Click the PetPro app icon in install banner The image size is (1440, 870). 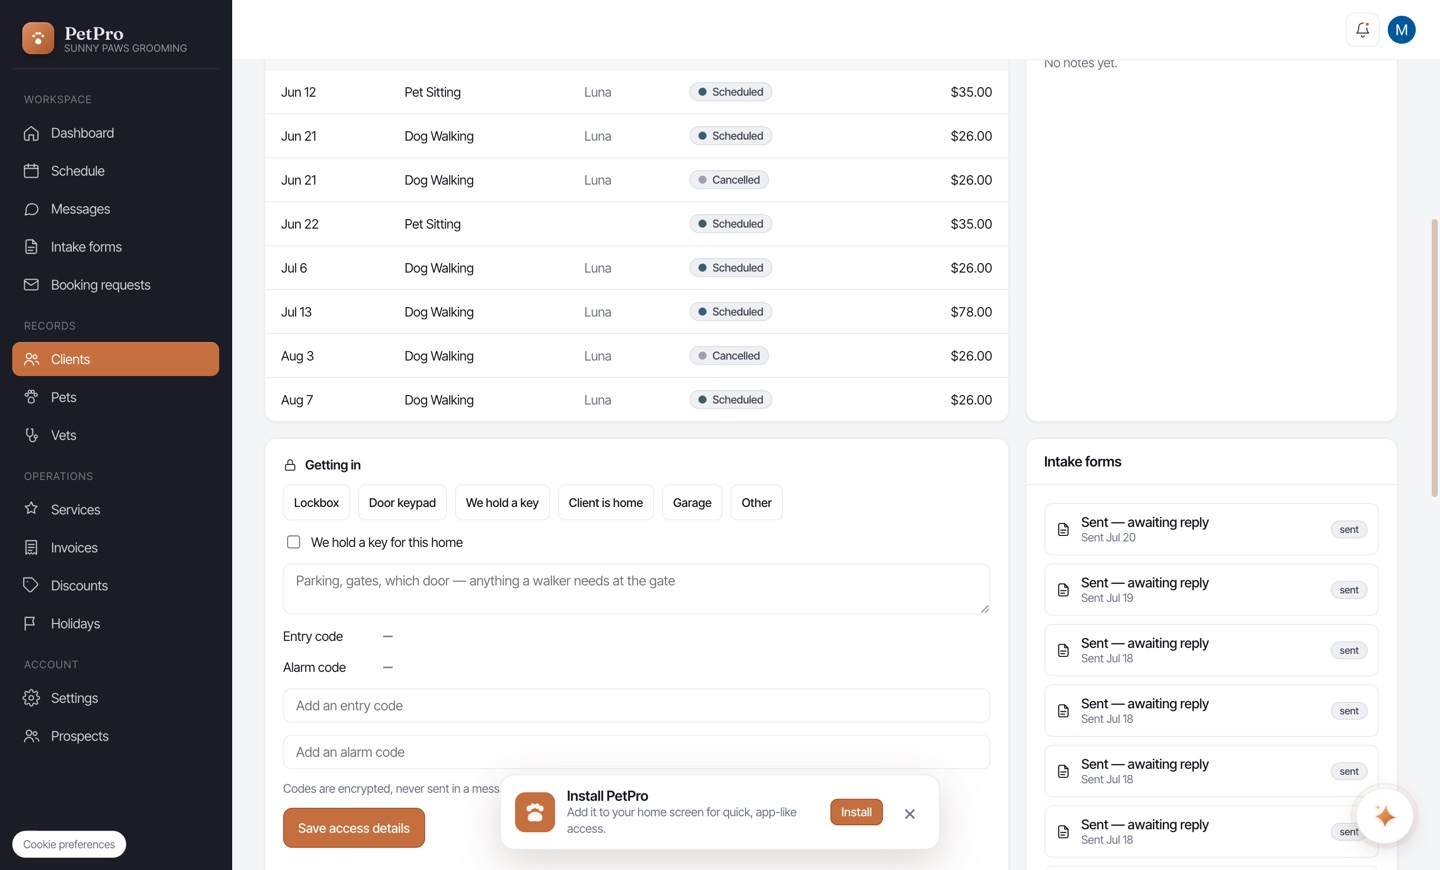pos(535,812)
